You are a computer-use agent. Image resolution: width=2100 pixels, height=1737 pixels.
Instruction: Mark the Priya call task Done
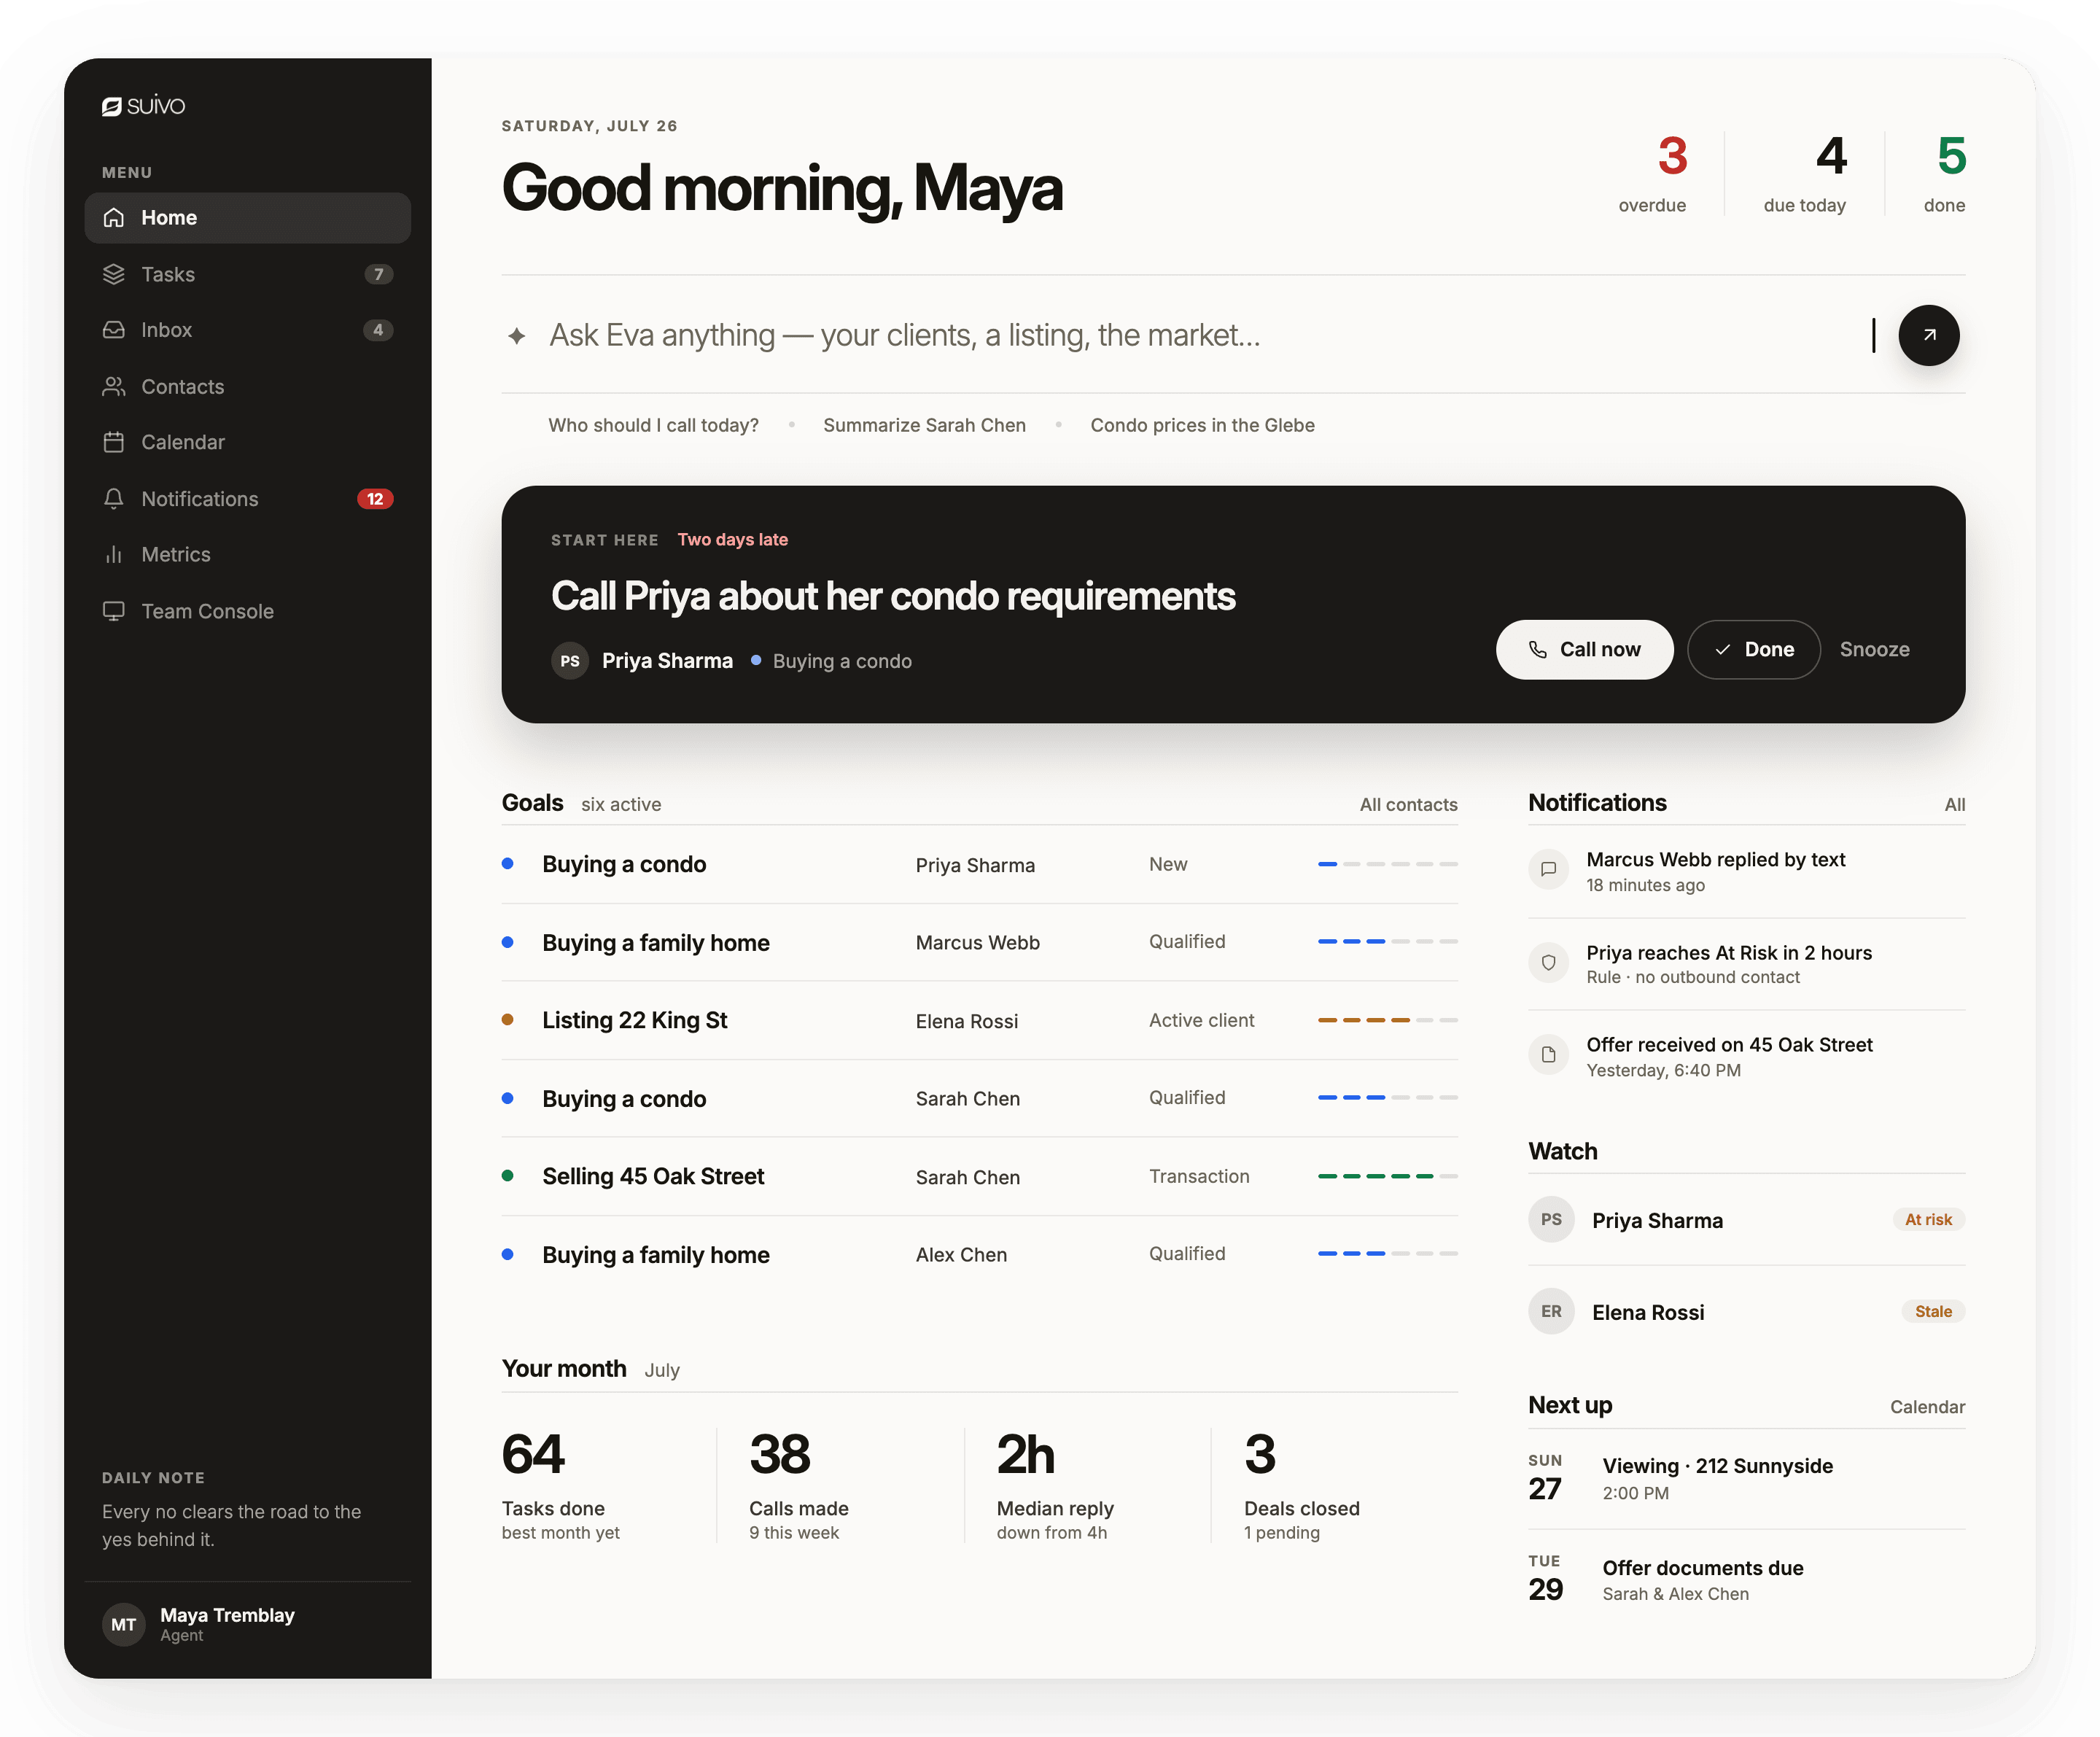click(1753, 649)
